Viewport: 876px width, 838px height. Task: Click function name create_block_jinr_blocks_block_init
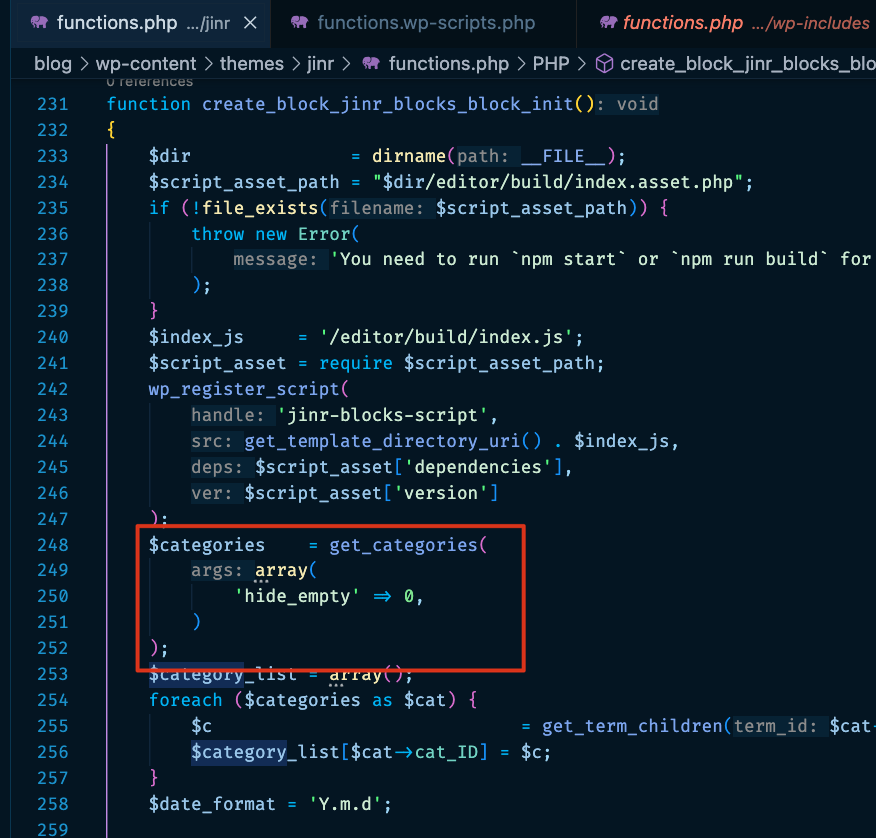pyautogui.click(x=388, y=104)
